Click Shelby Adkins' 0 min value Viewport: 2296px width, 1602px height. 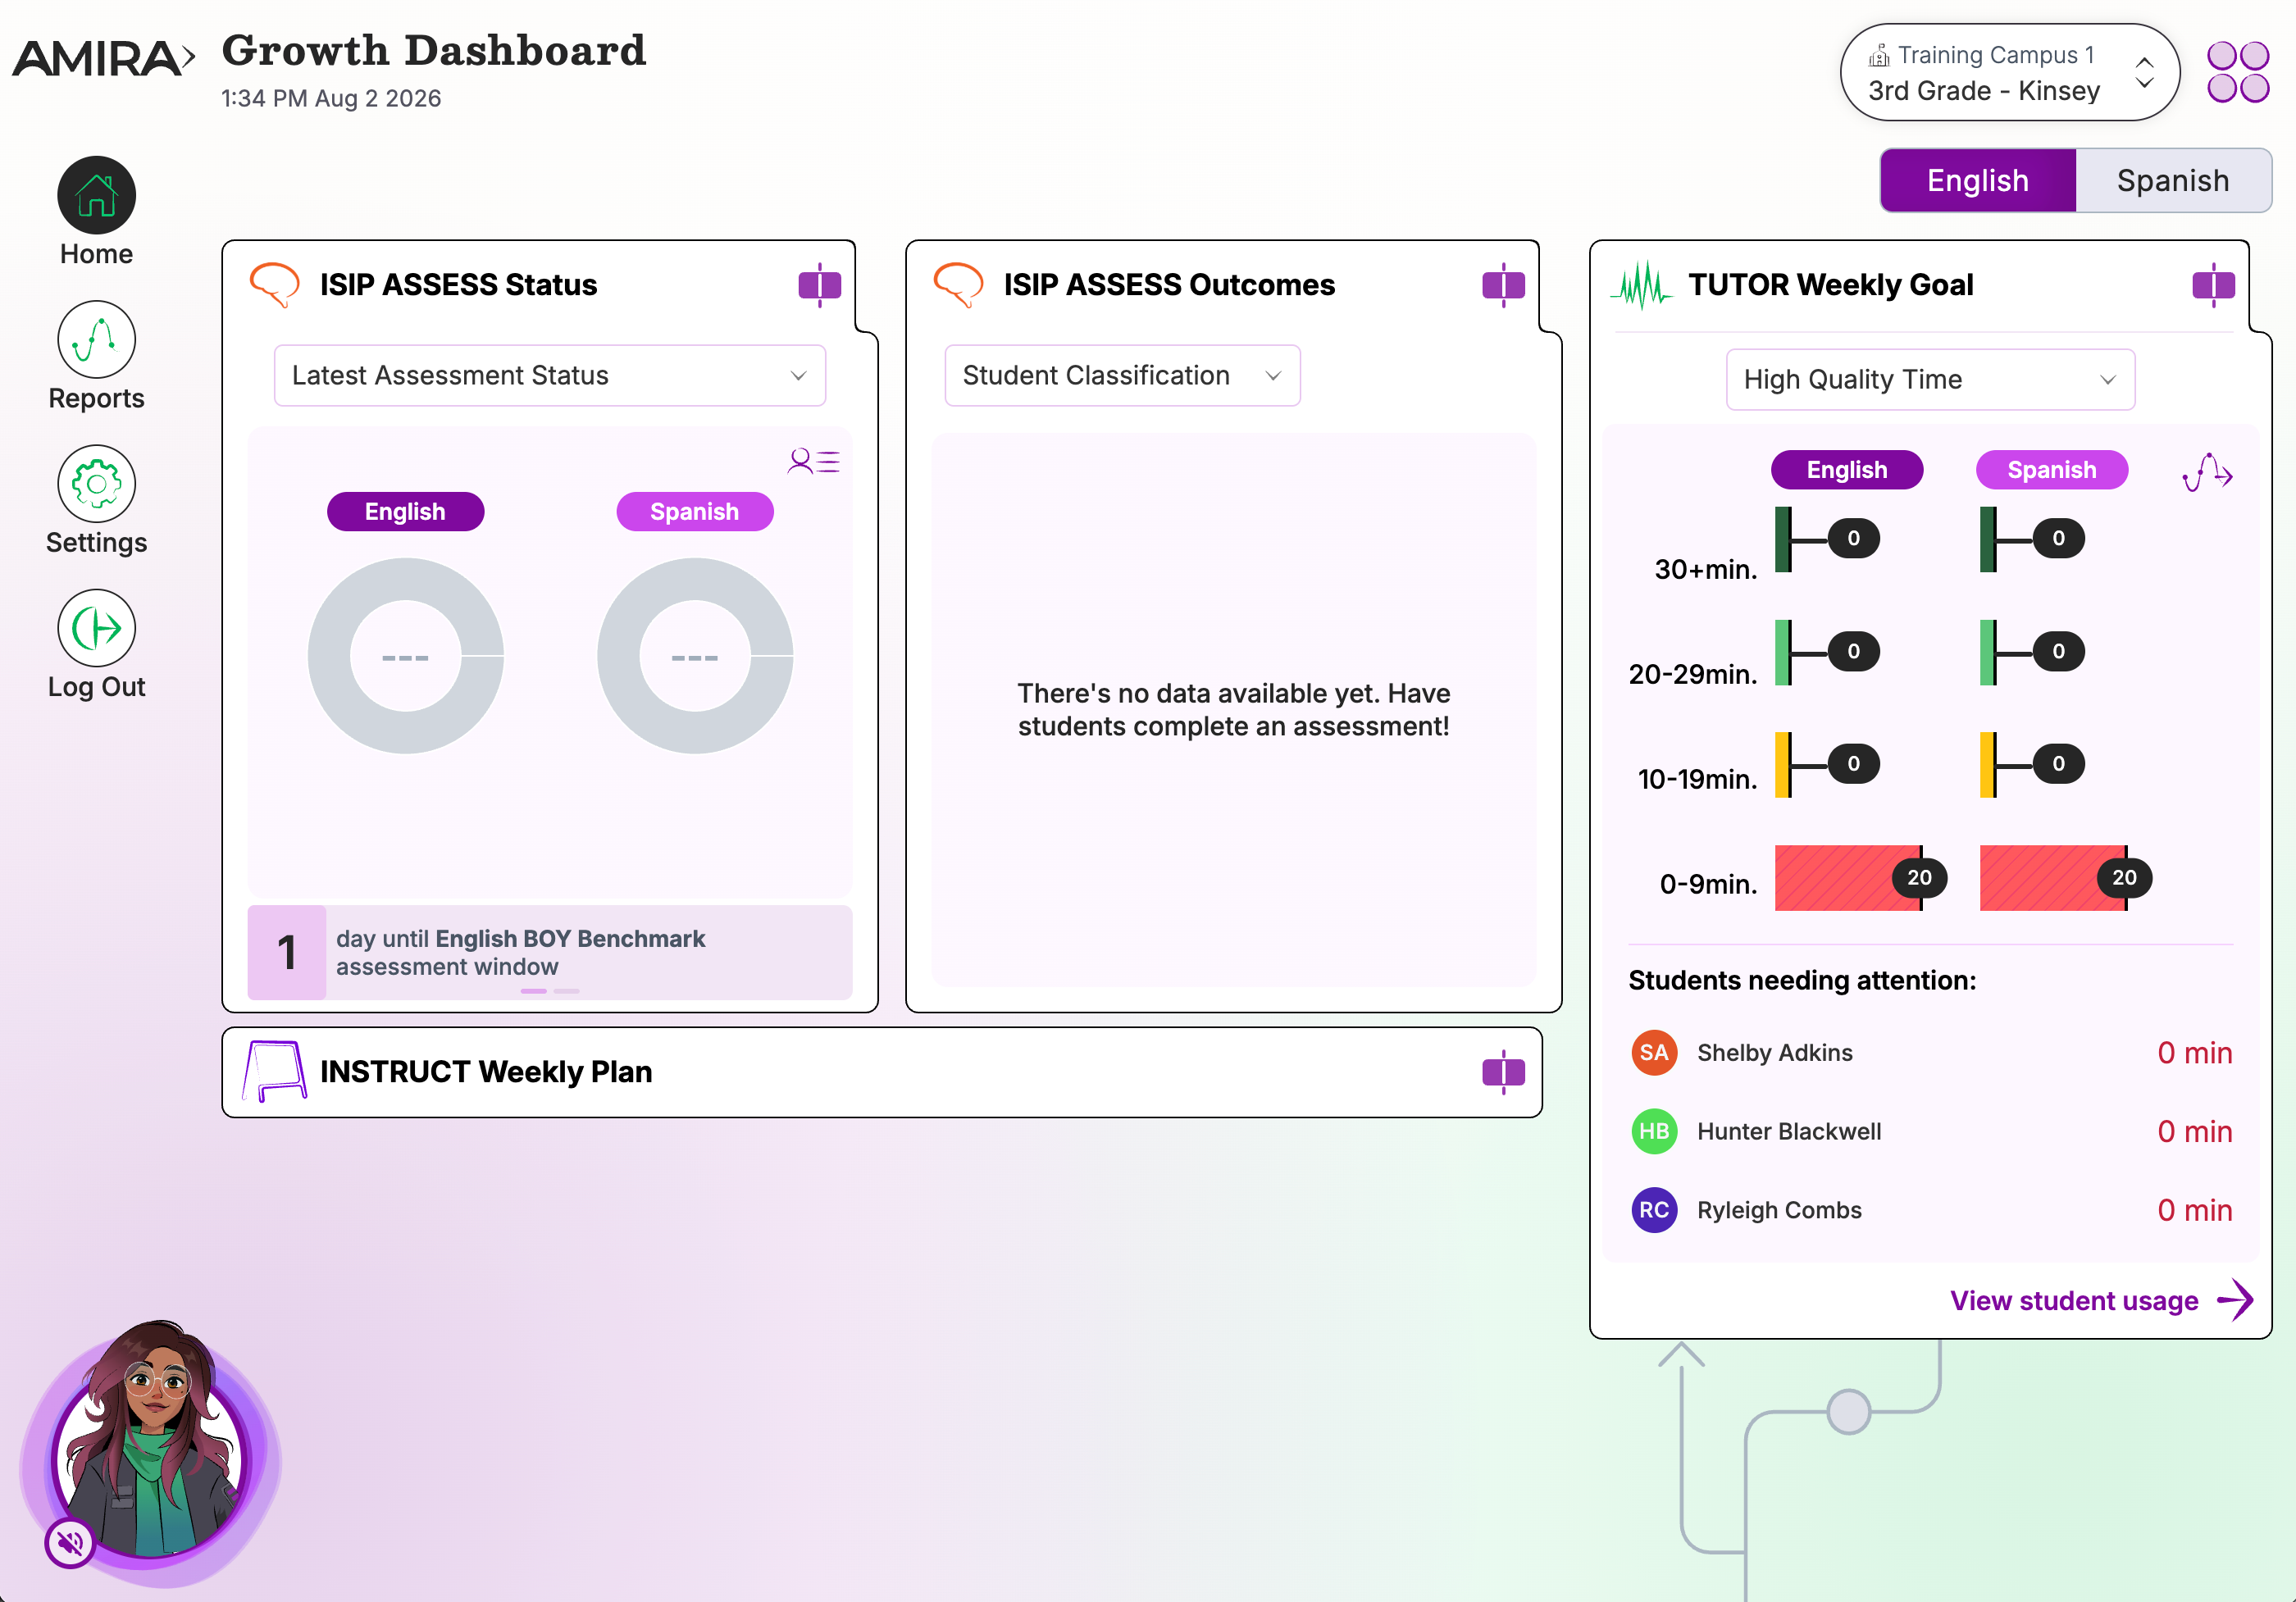coord(2194,1053)
